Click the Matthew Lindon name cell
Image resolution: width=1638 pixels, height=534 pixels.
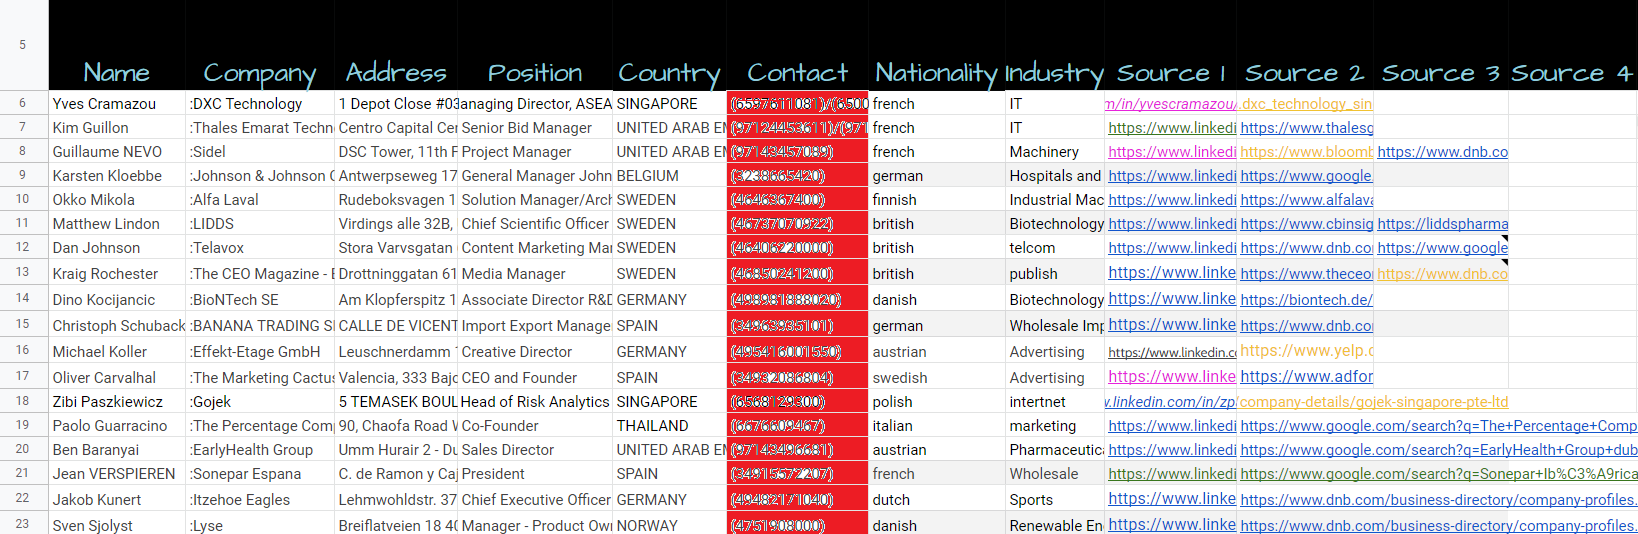(117, 223)
